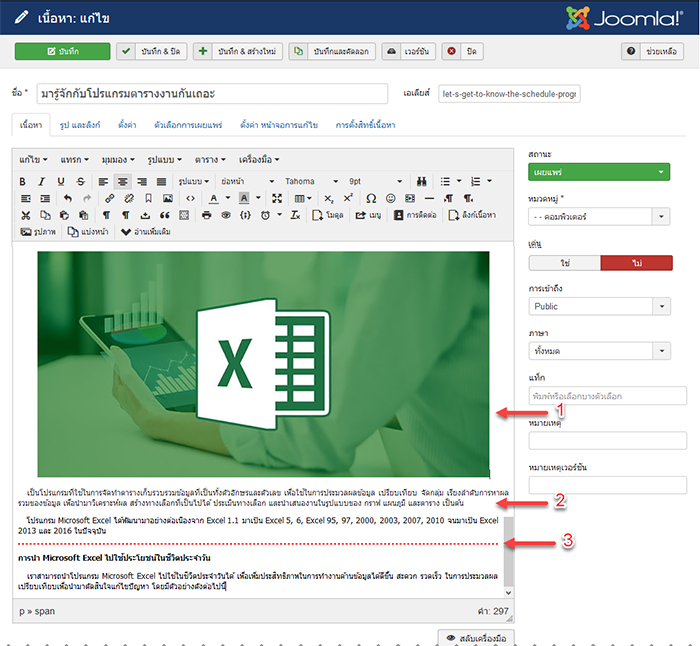Open the เผยแพร่ status dropdown
The width and height of the screenshot is (700, 646).
[599, 172]
